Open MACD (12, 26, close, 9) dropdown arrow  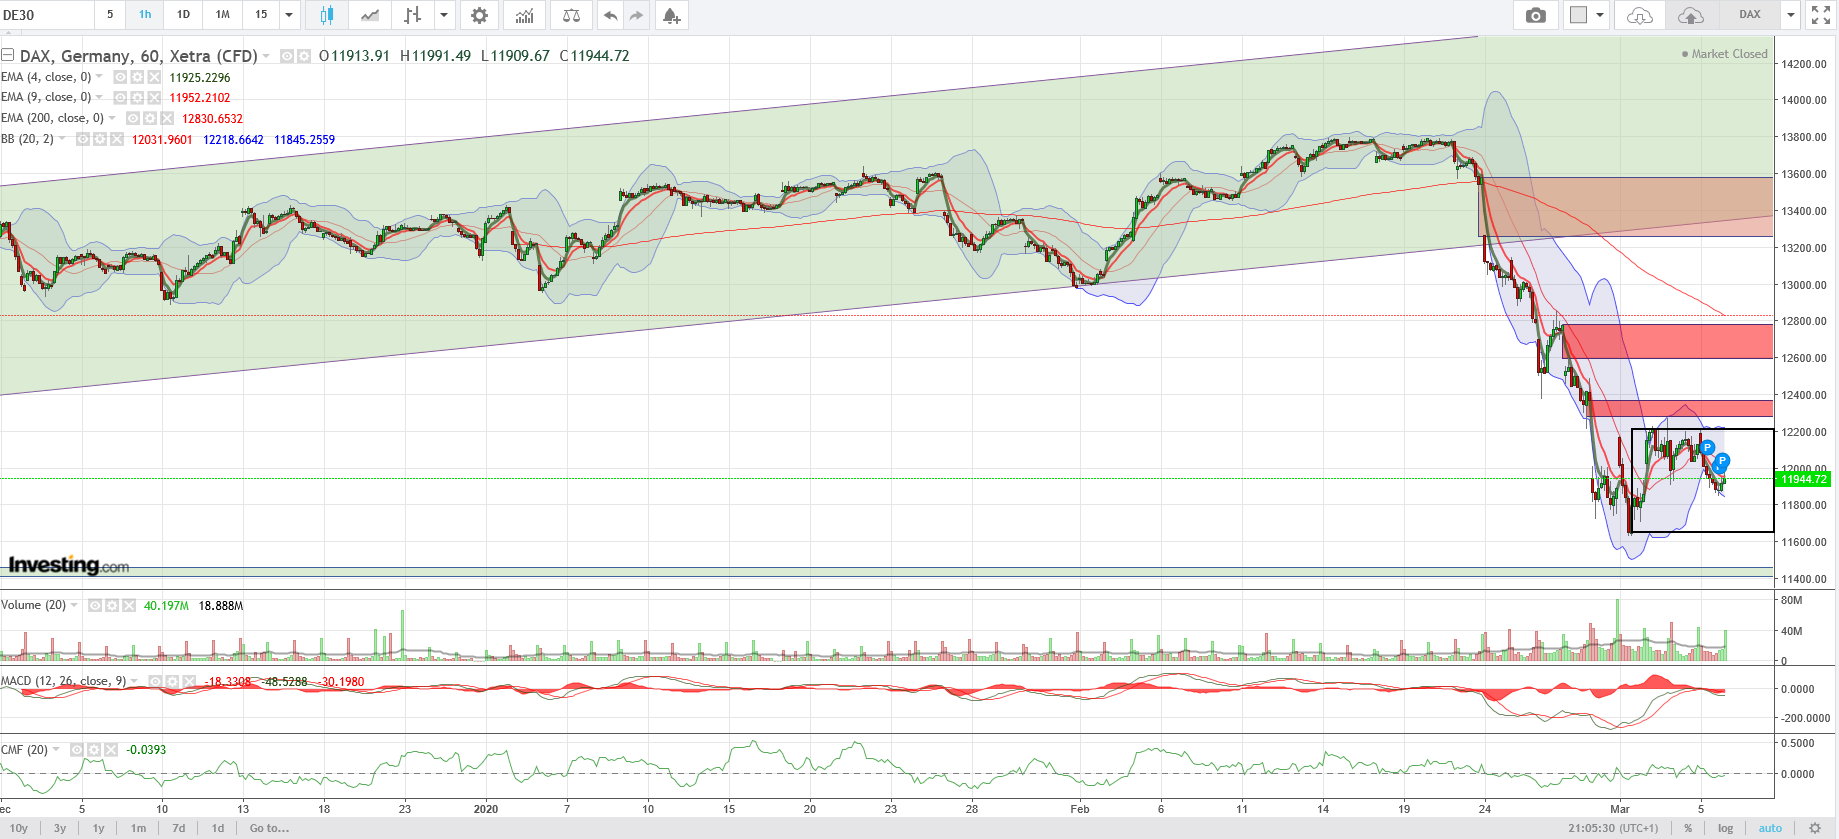point(134,681)
